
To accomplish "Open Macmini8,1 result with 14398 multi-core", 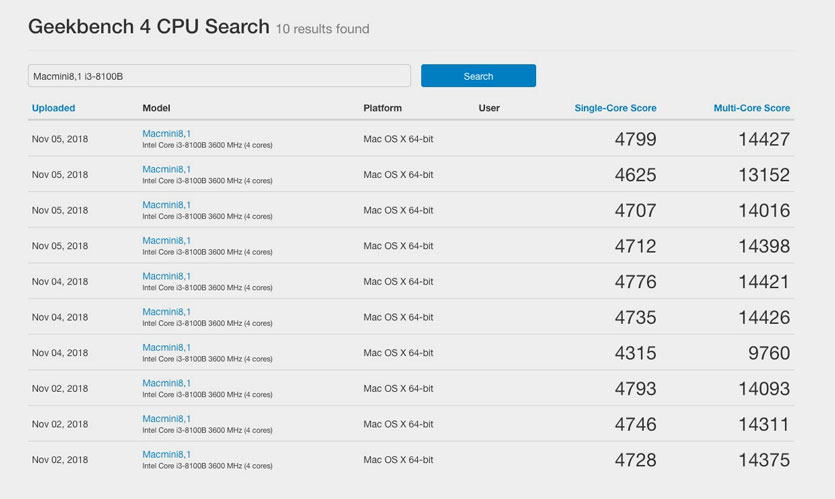I will tap(166, 240).
